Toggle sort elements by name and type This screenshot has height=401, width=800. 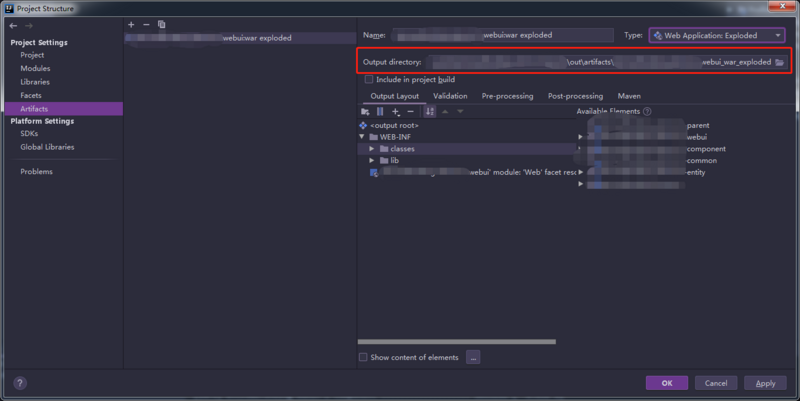[x=430, y=112]
